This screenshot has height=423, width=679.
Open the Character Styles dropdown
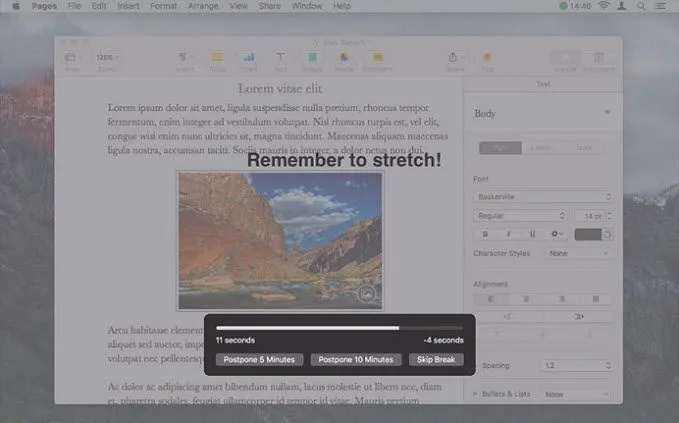coord(578,254)
